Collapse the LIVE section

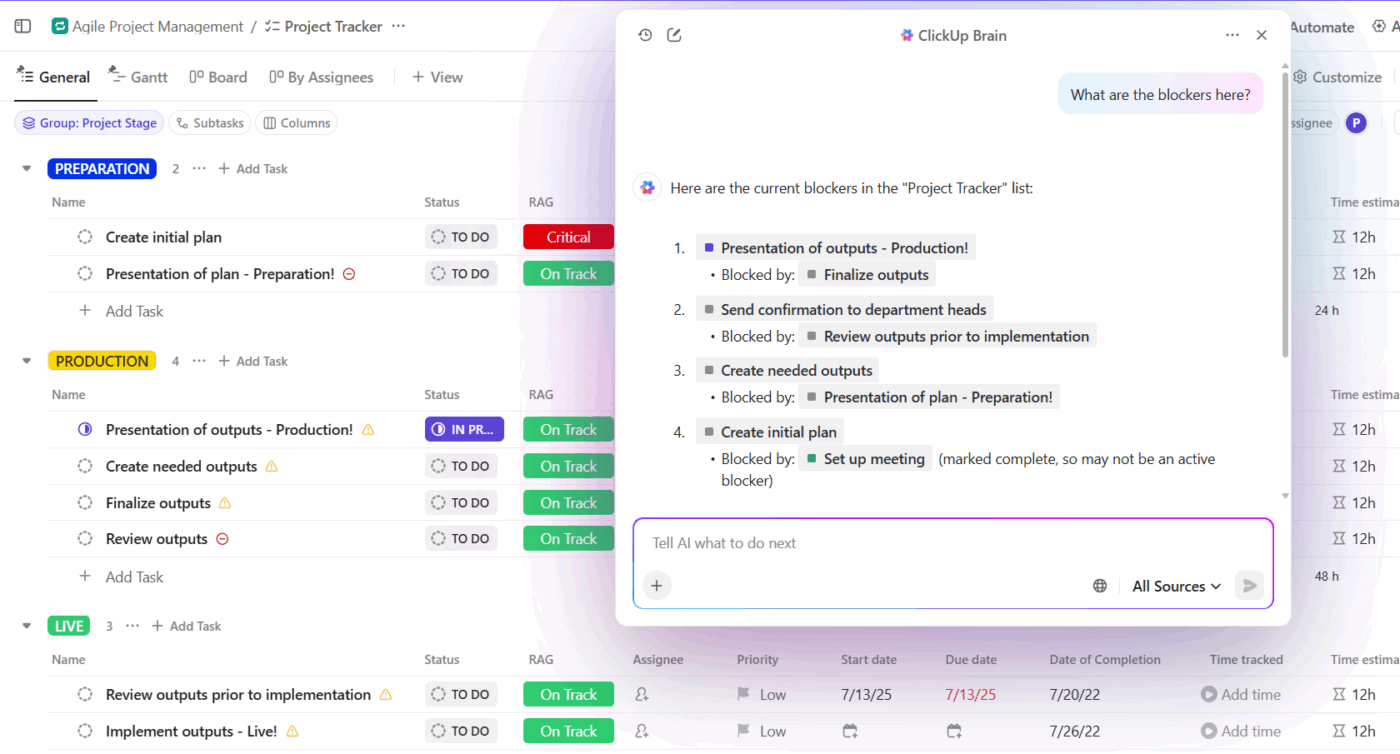tap(25, 625)
